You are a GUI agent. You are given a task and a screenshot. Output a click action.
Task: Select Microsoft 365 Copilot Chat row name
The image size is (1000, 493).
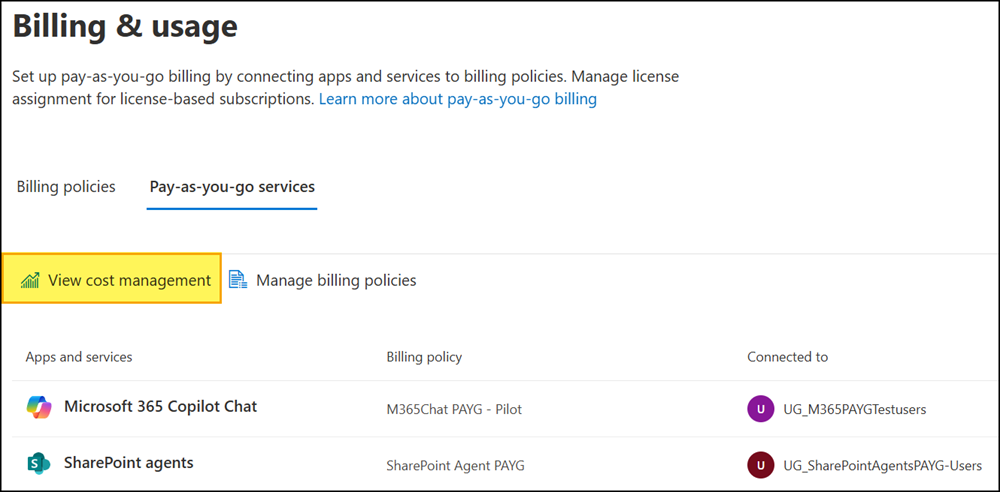pos(161,406)
